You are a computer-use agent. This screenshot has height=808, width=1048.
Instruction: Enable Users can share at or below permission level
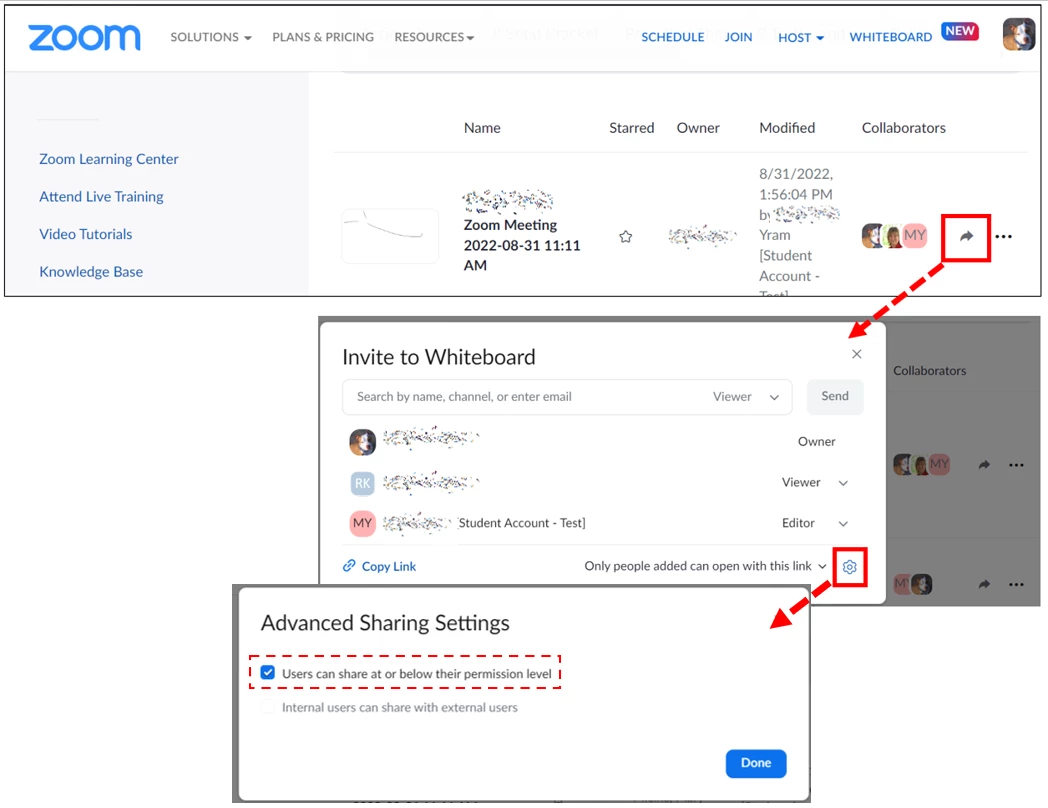coord(267,672)
